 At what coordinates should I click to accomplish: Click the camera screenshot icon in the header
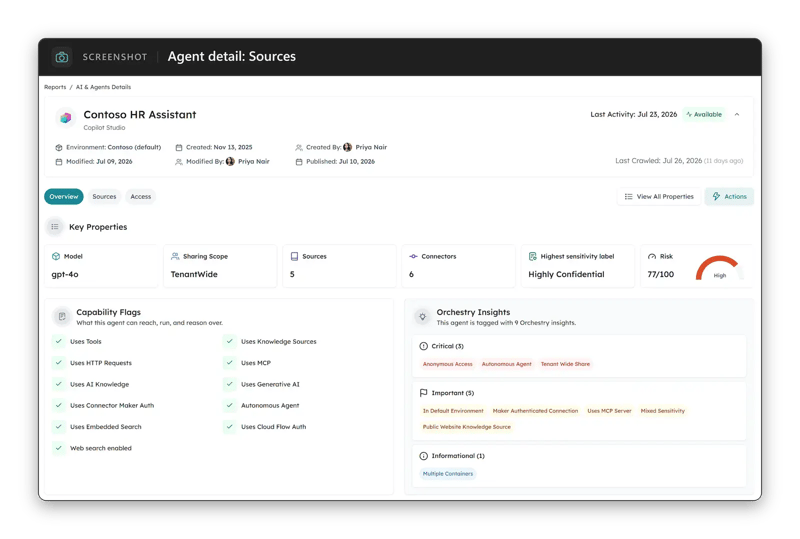tap(62, 57)
